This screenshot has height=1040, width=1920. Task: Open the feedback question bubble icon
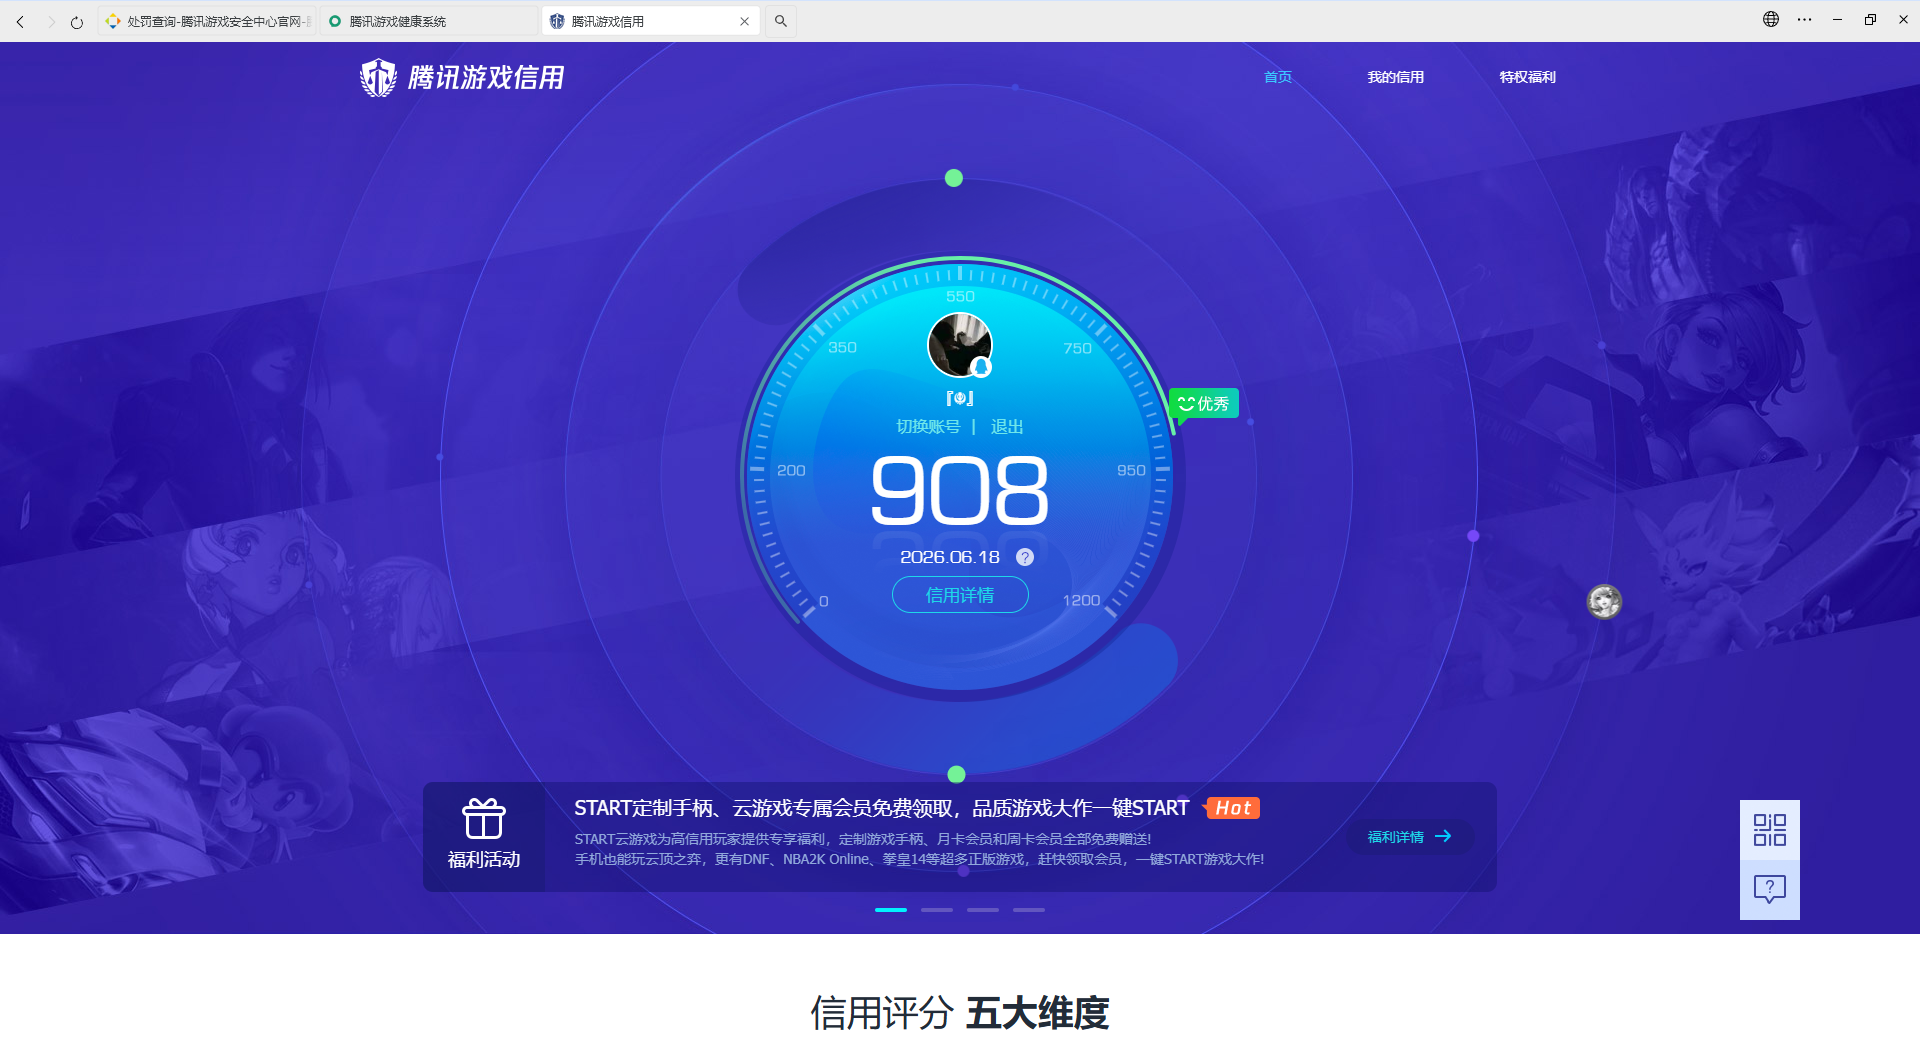1770,889
